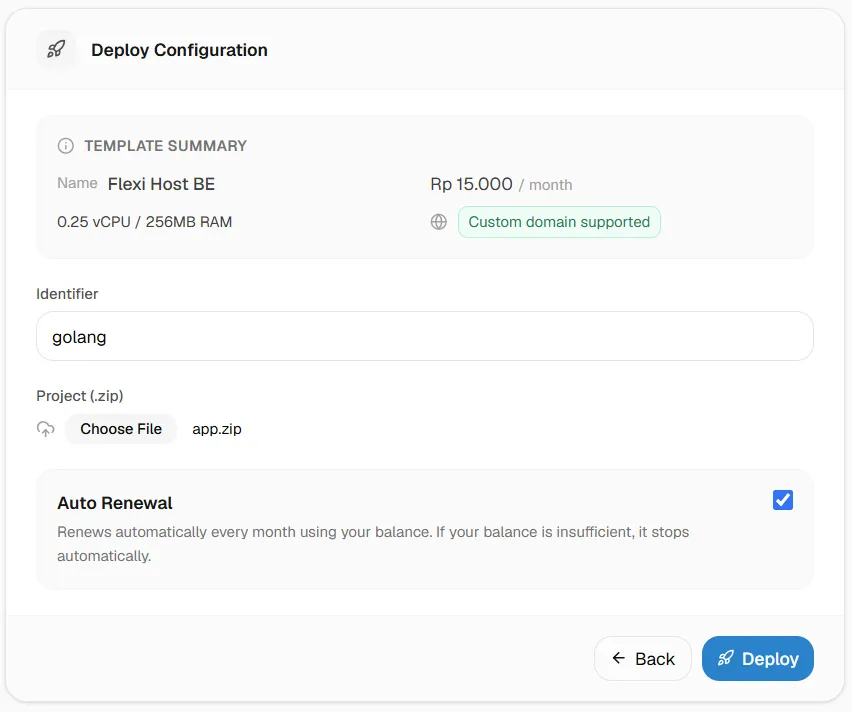Click the Flexi Host BE template name
The width and height of the screenshot is (852, 712).
[161, 184]
